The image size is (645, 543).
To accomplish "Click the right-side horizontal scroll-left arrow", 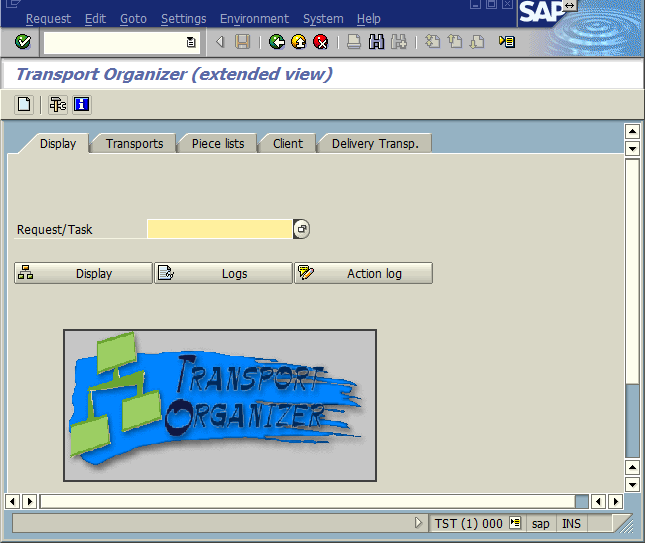I will click(x=598, y=501).
